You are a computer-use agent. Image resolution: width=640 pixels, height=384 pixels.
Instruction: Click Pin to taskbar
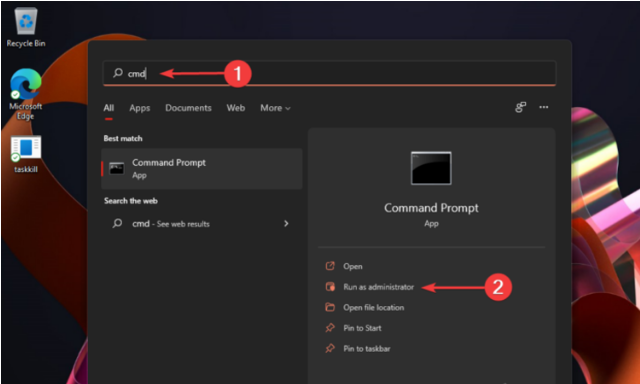(367, 349)
